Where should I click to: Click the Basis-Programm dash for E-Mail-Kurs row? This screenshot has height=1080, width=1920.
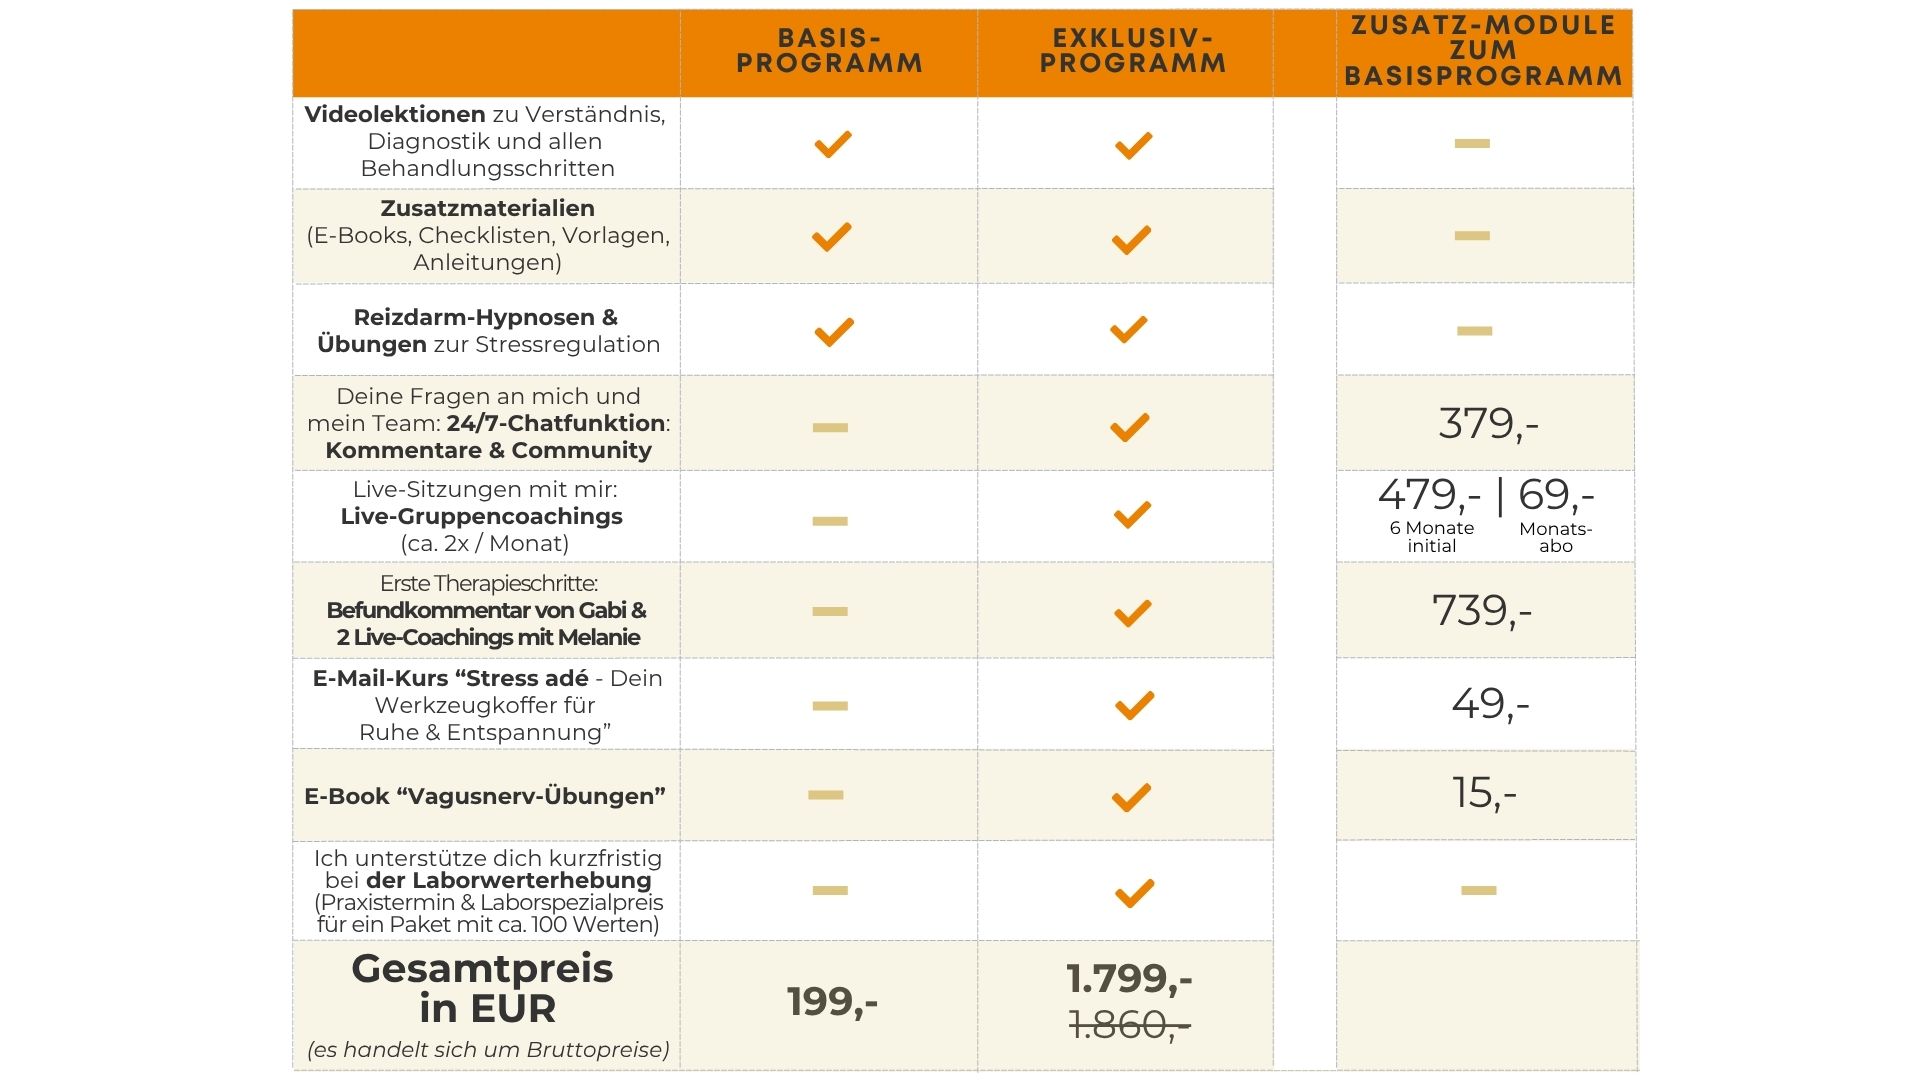tap(830, 706)
